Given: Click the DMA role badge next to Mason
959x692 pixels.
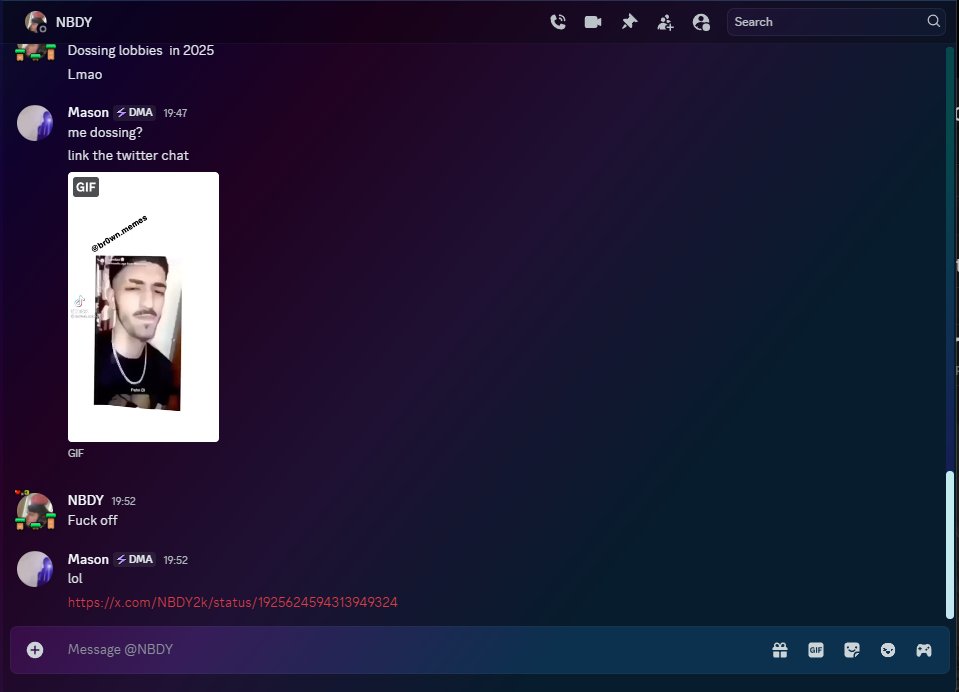Looking at the screenshot, I should 135,559.
